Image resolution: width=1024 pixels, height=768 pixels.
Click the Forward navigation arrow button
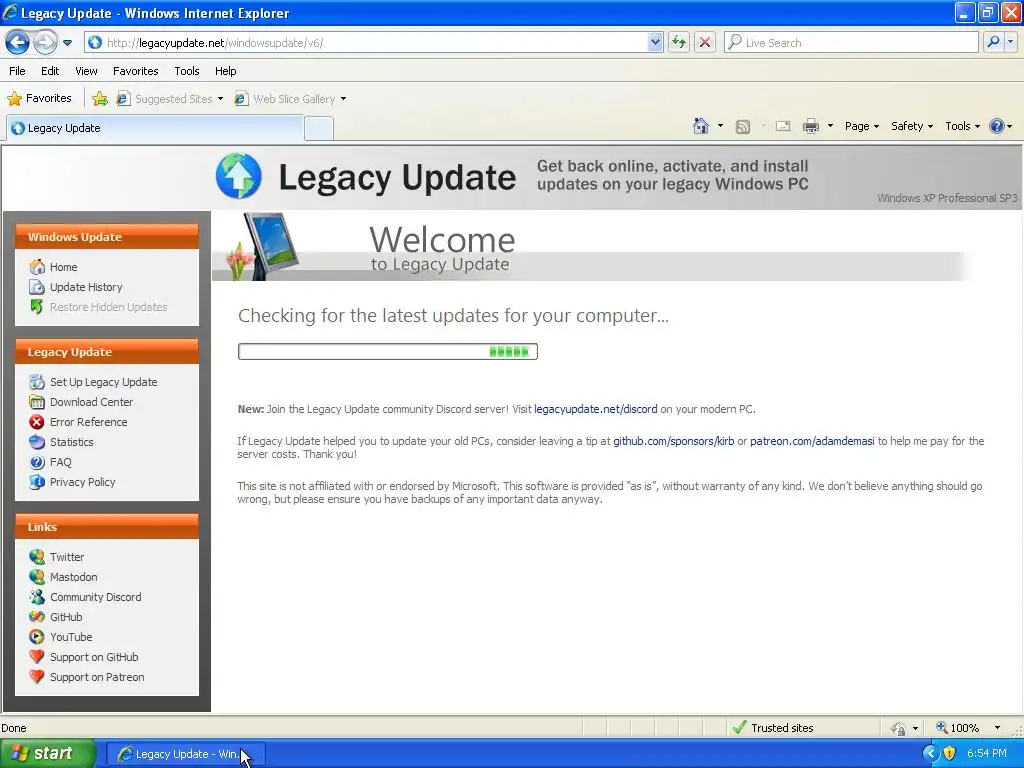click(45, 42)
